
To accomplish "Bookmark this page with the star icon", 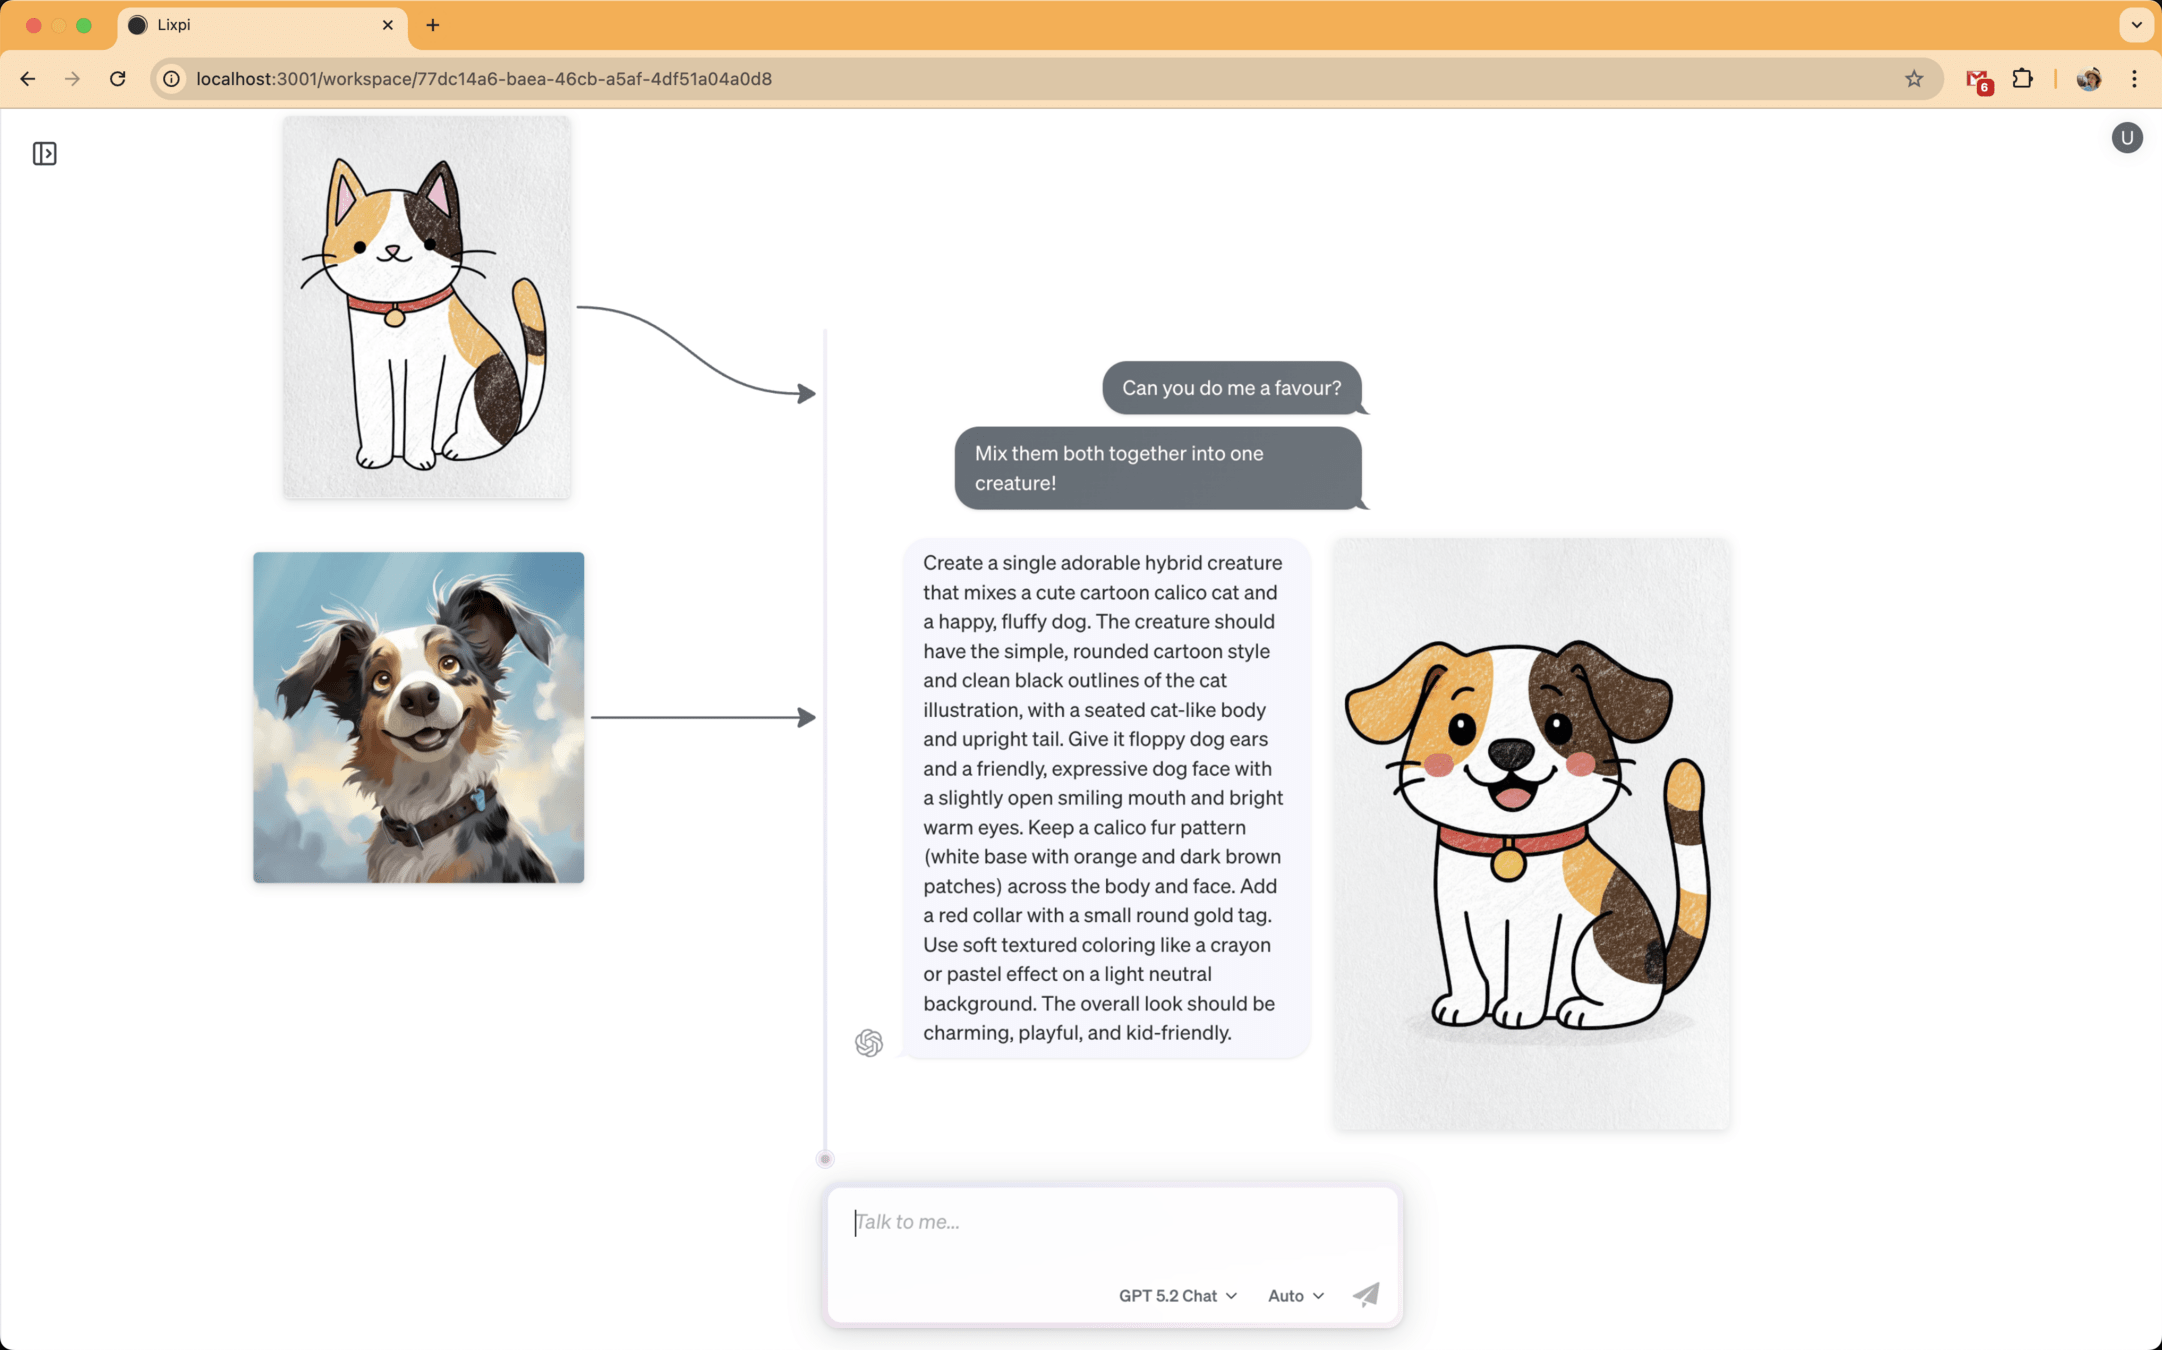I will click(x=1913, y=79).
